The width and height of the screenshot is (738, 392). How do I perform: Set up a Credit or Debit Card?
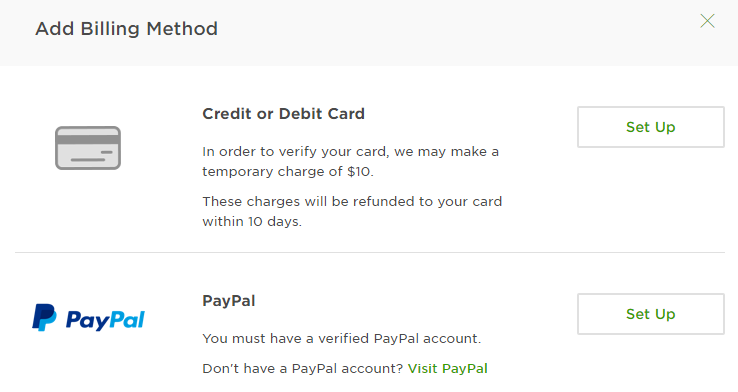(x=650, y=127)
